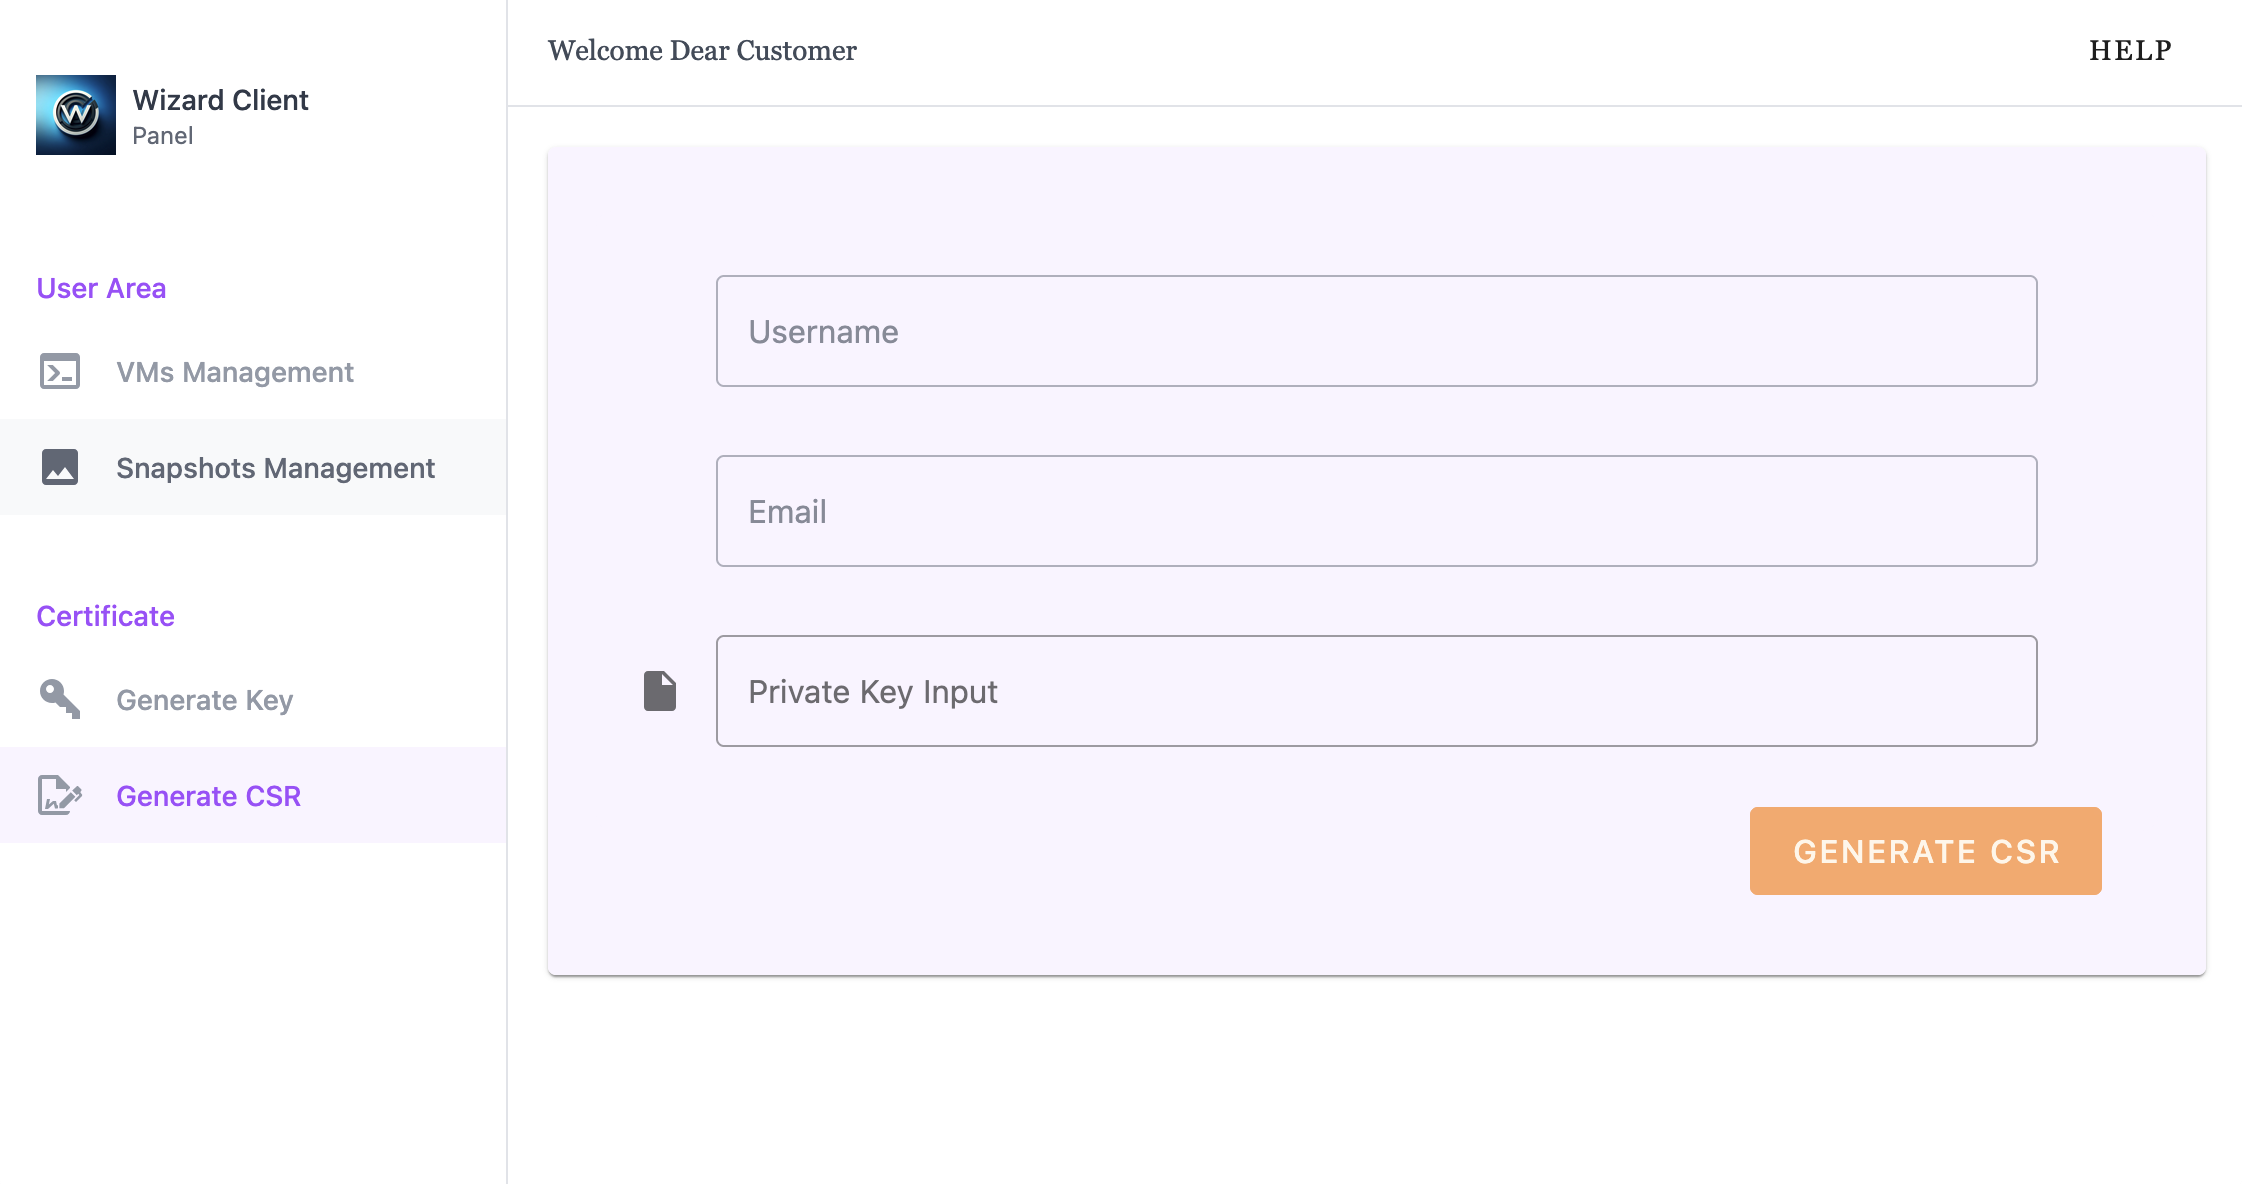
Task: Click the Snapshots Management image icon
Action: (60, 467)
